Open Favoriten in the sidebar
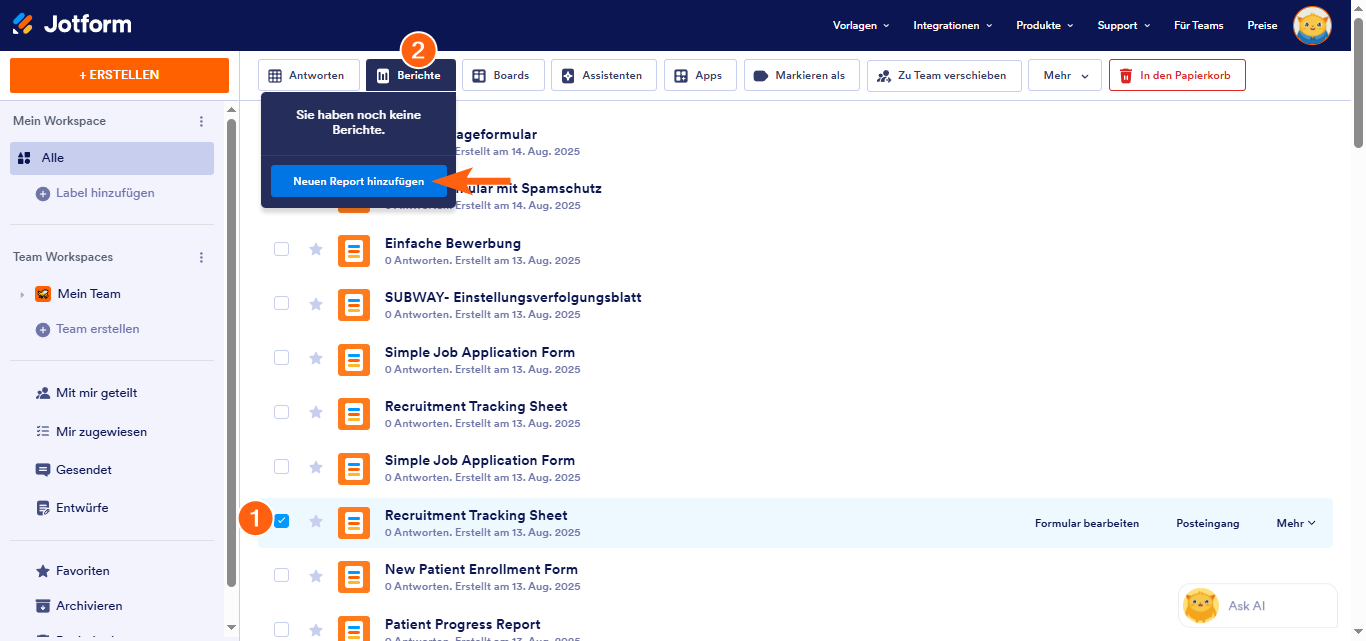Image resolution: width=1366 pixels, height=641 pixels. (x=82, y=571)
